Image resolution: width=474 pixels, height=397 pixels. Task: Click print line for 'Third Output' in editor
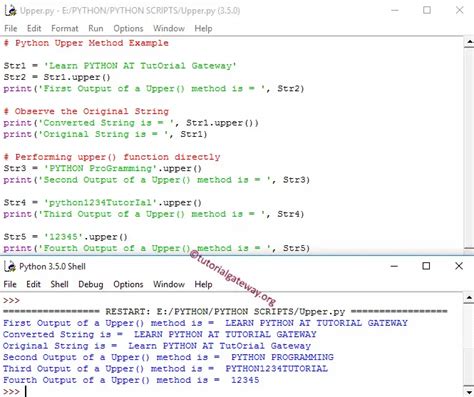(x=154, y=214)
